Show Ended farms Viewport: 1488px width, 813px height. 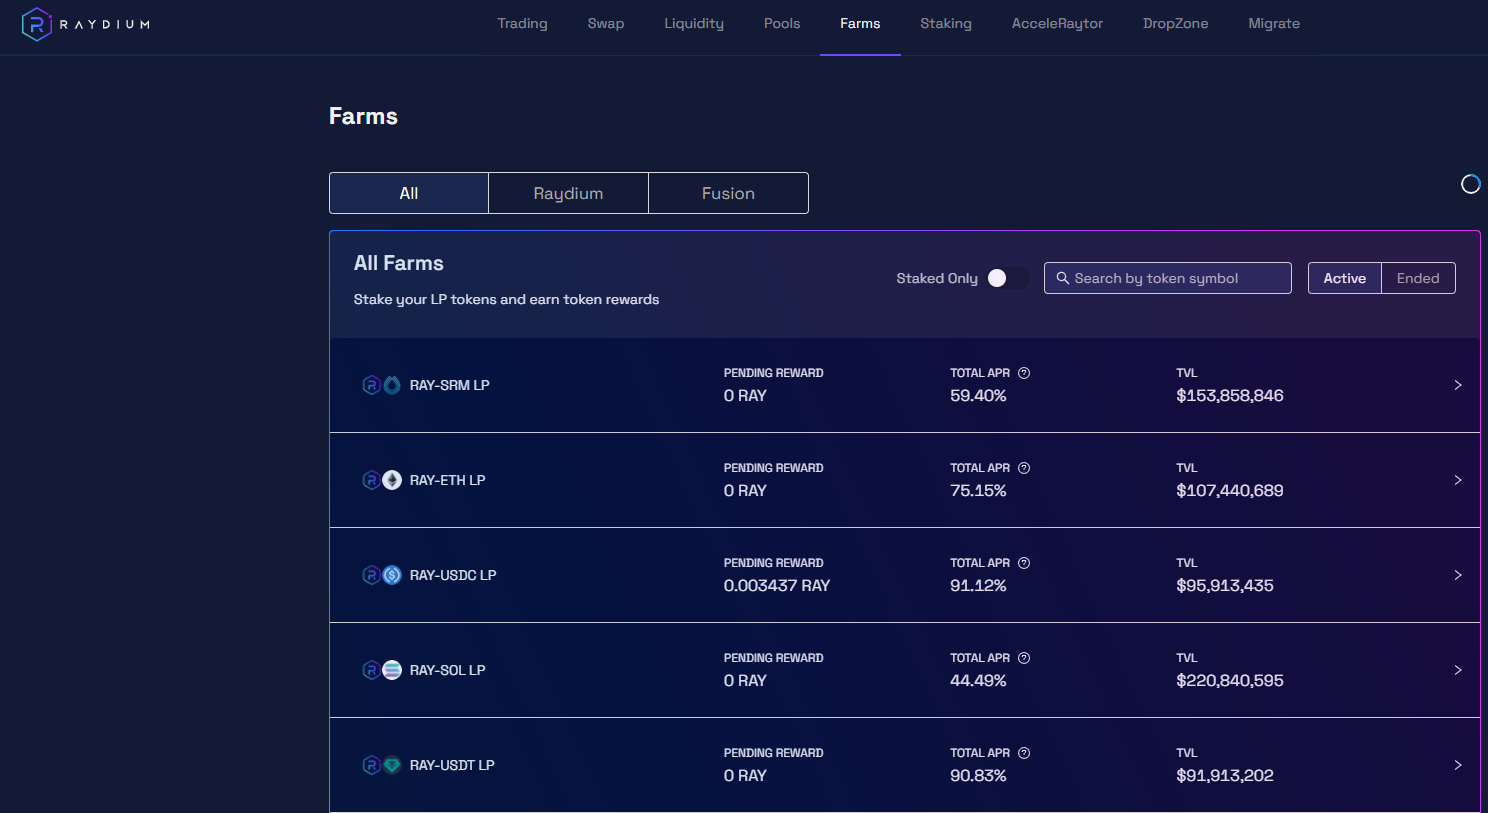coord(1418,278)
